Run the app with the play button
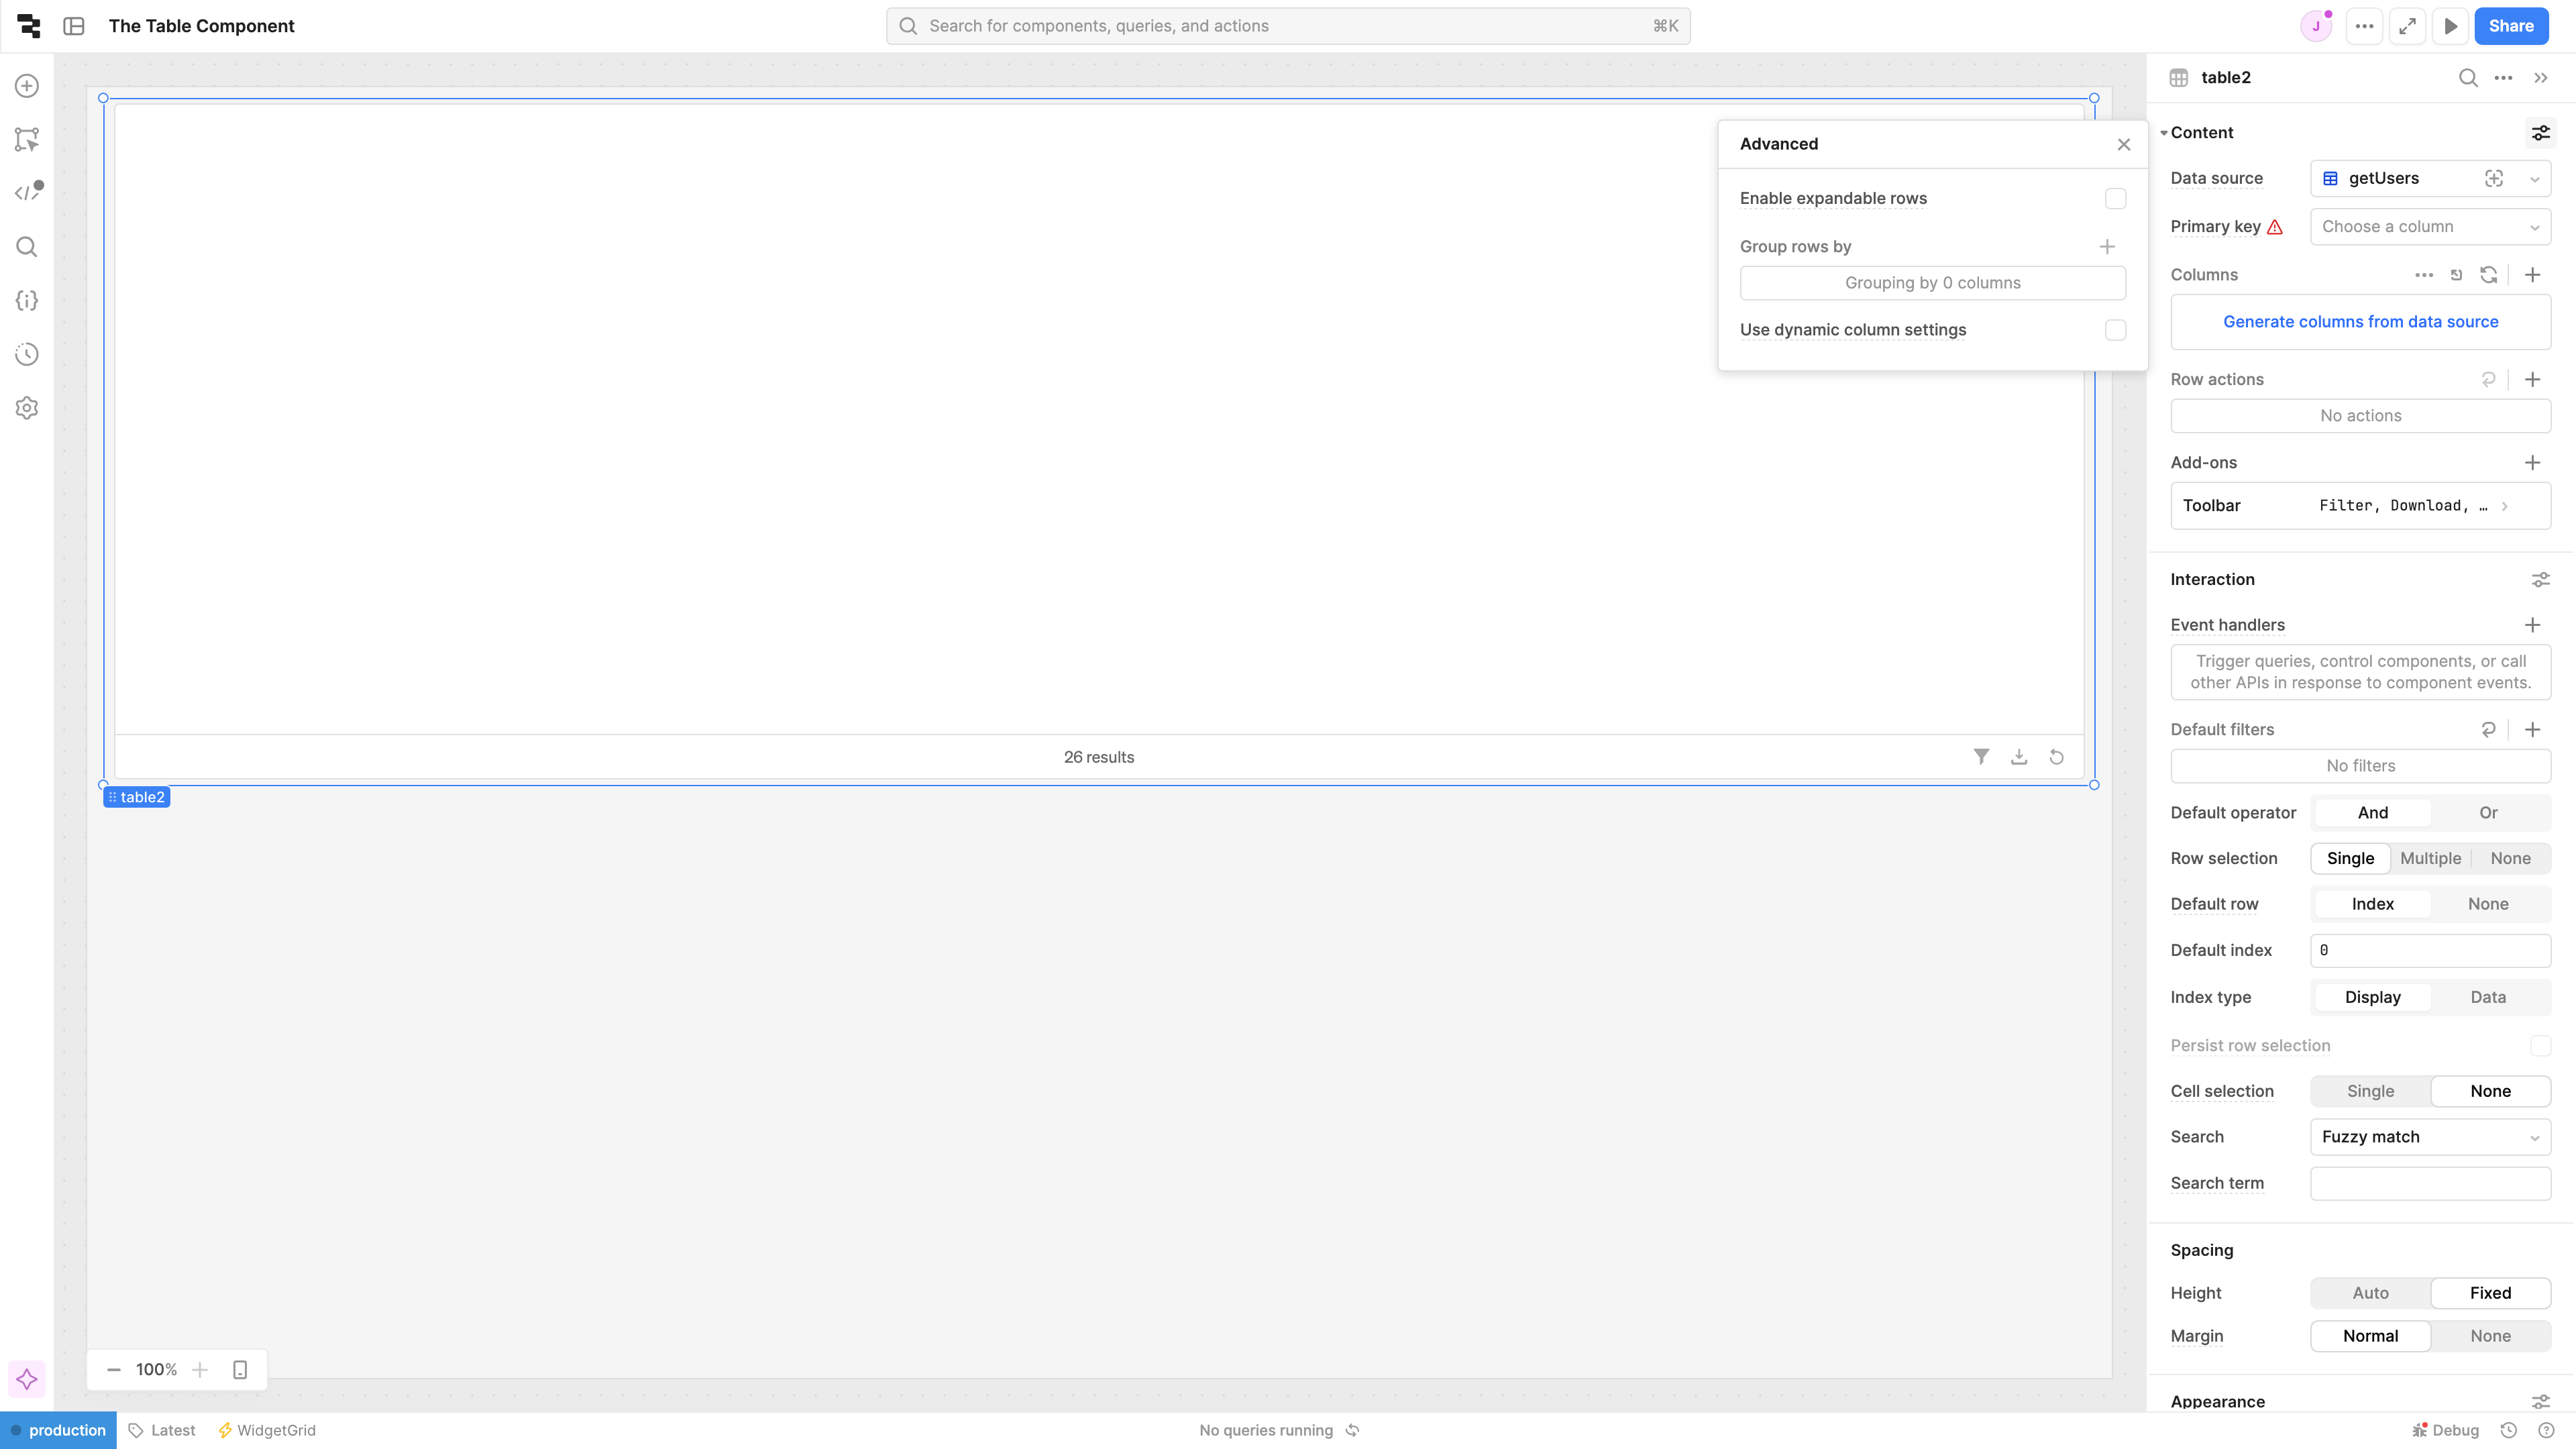This screenshot has height=1449, width=2576. point(2451,25)
